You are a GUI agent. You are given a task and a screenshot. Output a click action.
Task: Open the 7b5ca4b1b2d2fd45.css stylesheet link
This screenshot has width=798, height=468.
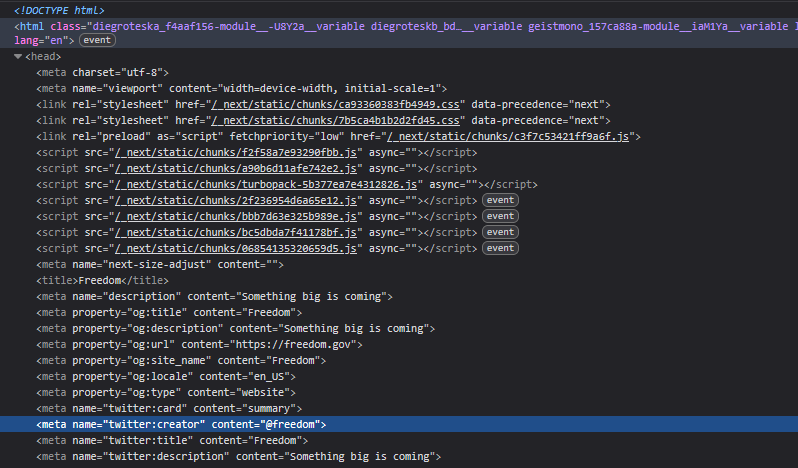(x=336, y=121)
